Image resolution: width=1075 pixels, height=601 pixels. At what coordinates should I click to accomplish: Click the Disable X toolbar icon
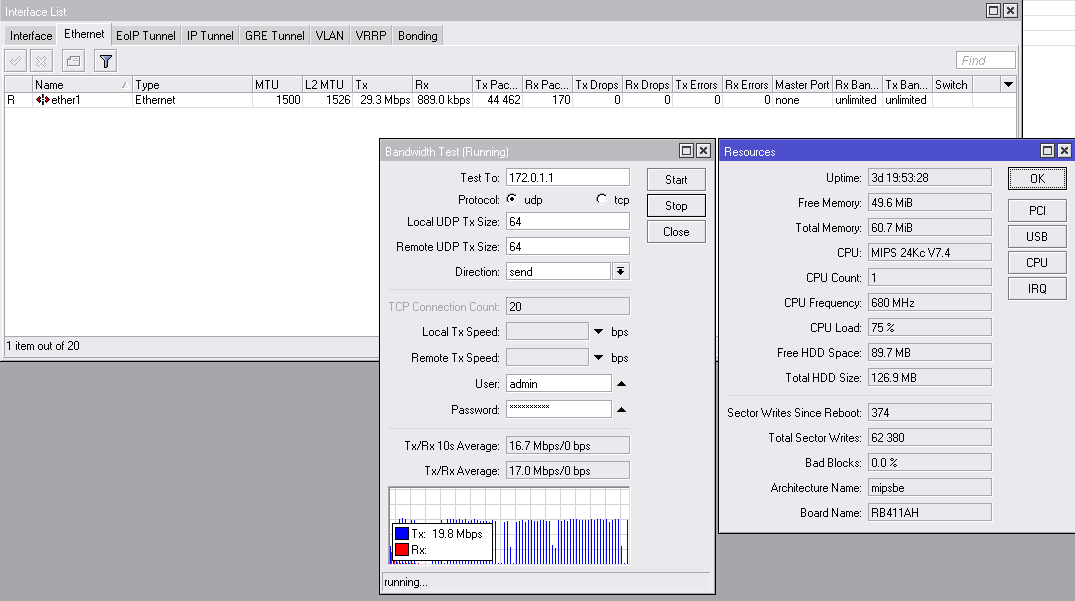pos(42,61)
